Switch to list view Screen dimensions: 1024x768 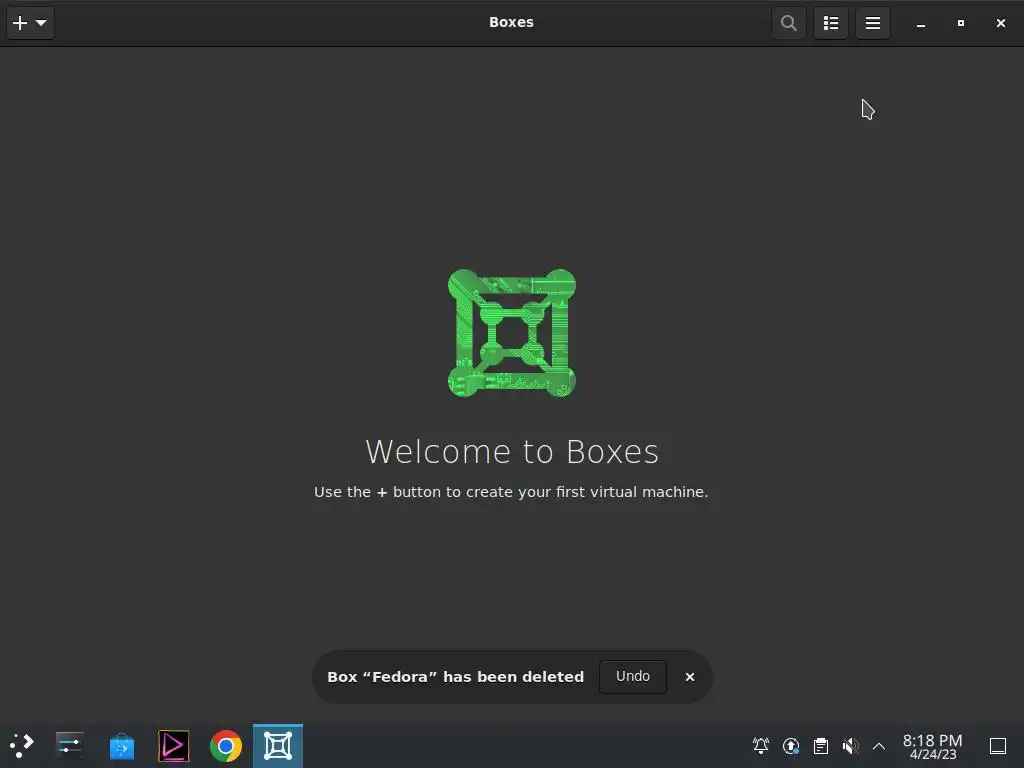point(831,24)
